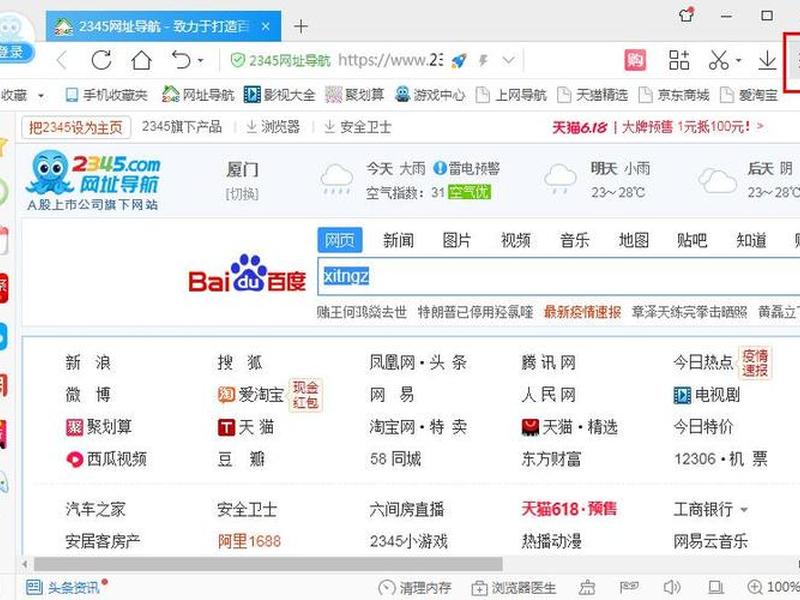Open 网址导航 bookmark
Image resolution: width=800 pixels, height=600 pixels.
point(198,95)
